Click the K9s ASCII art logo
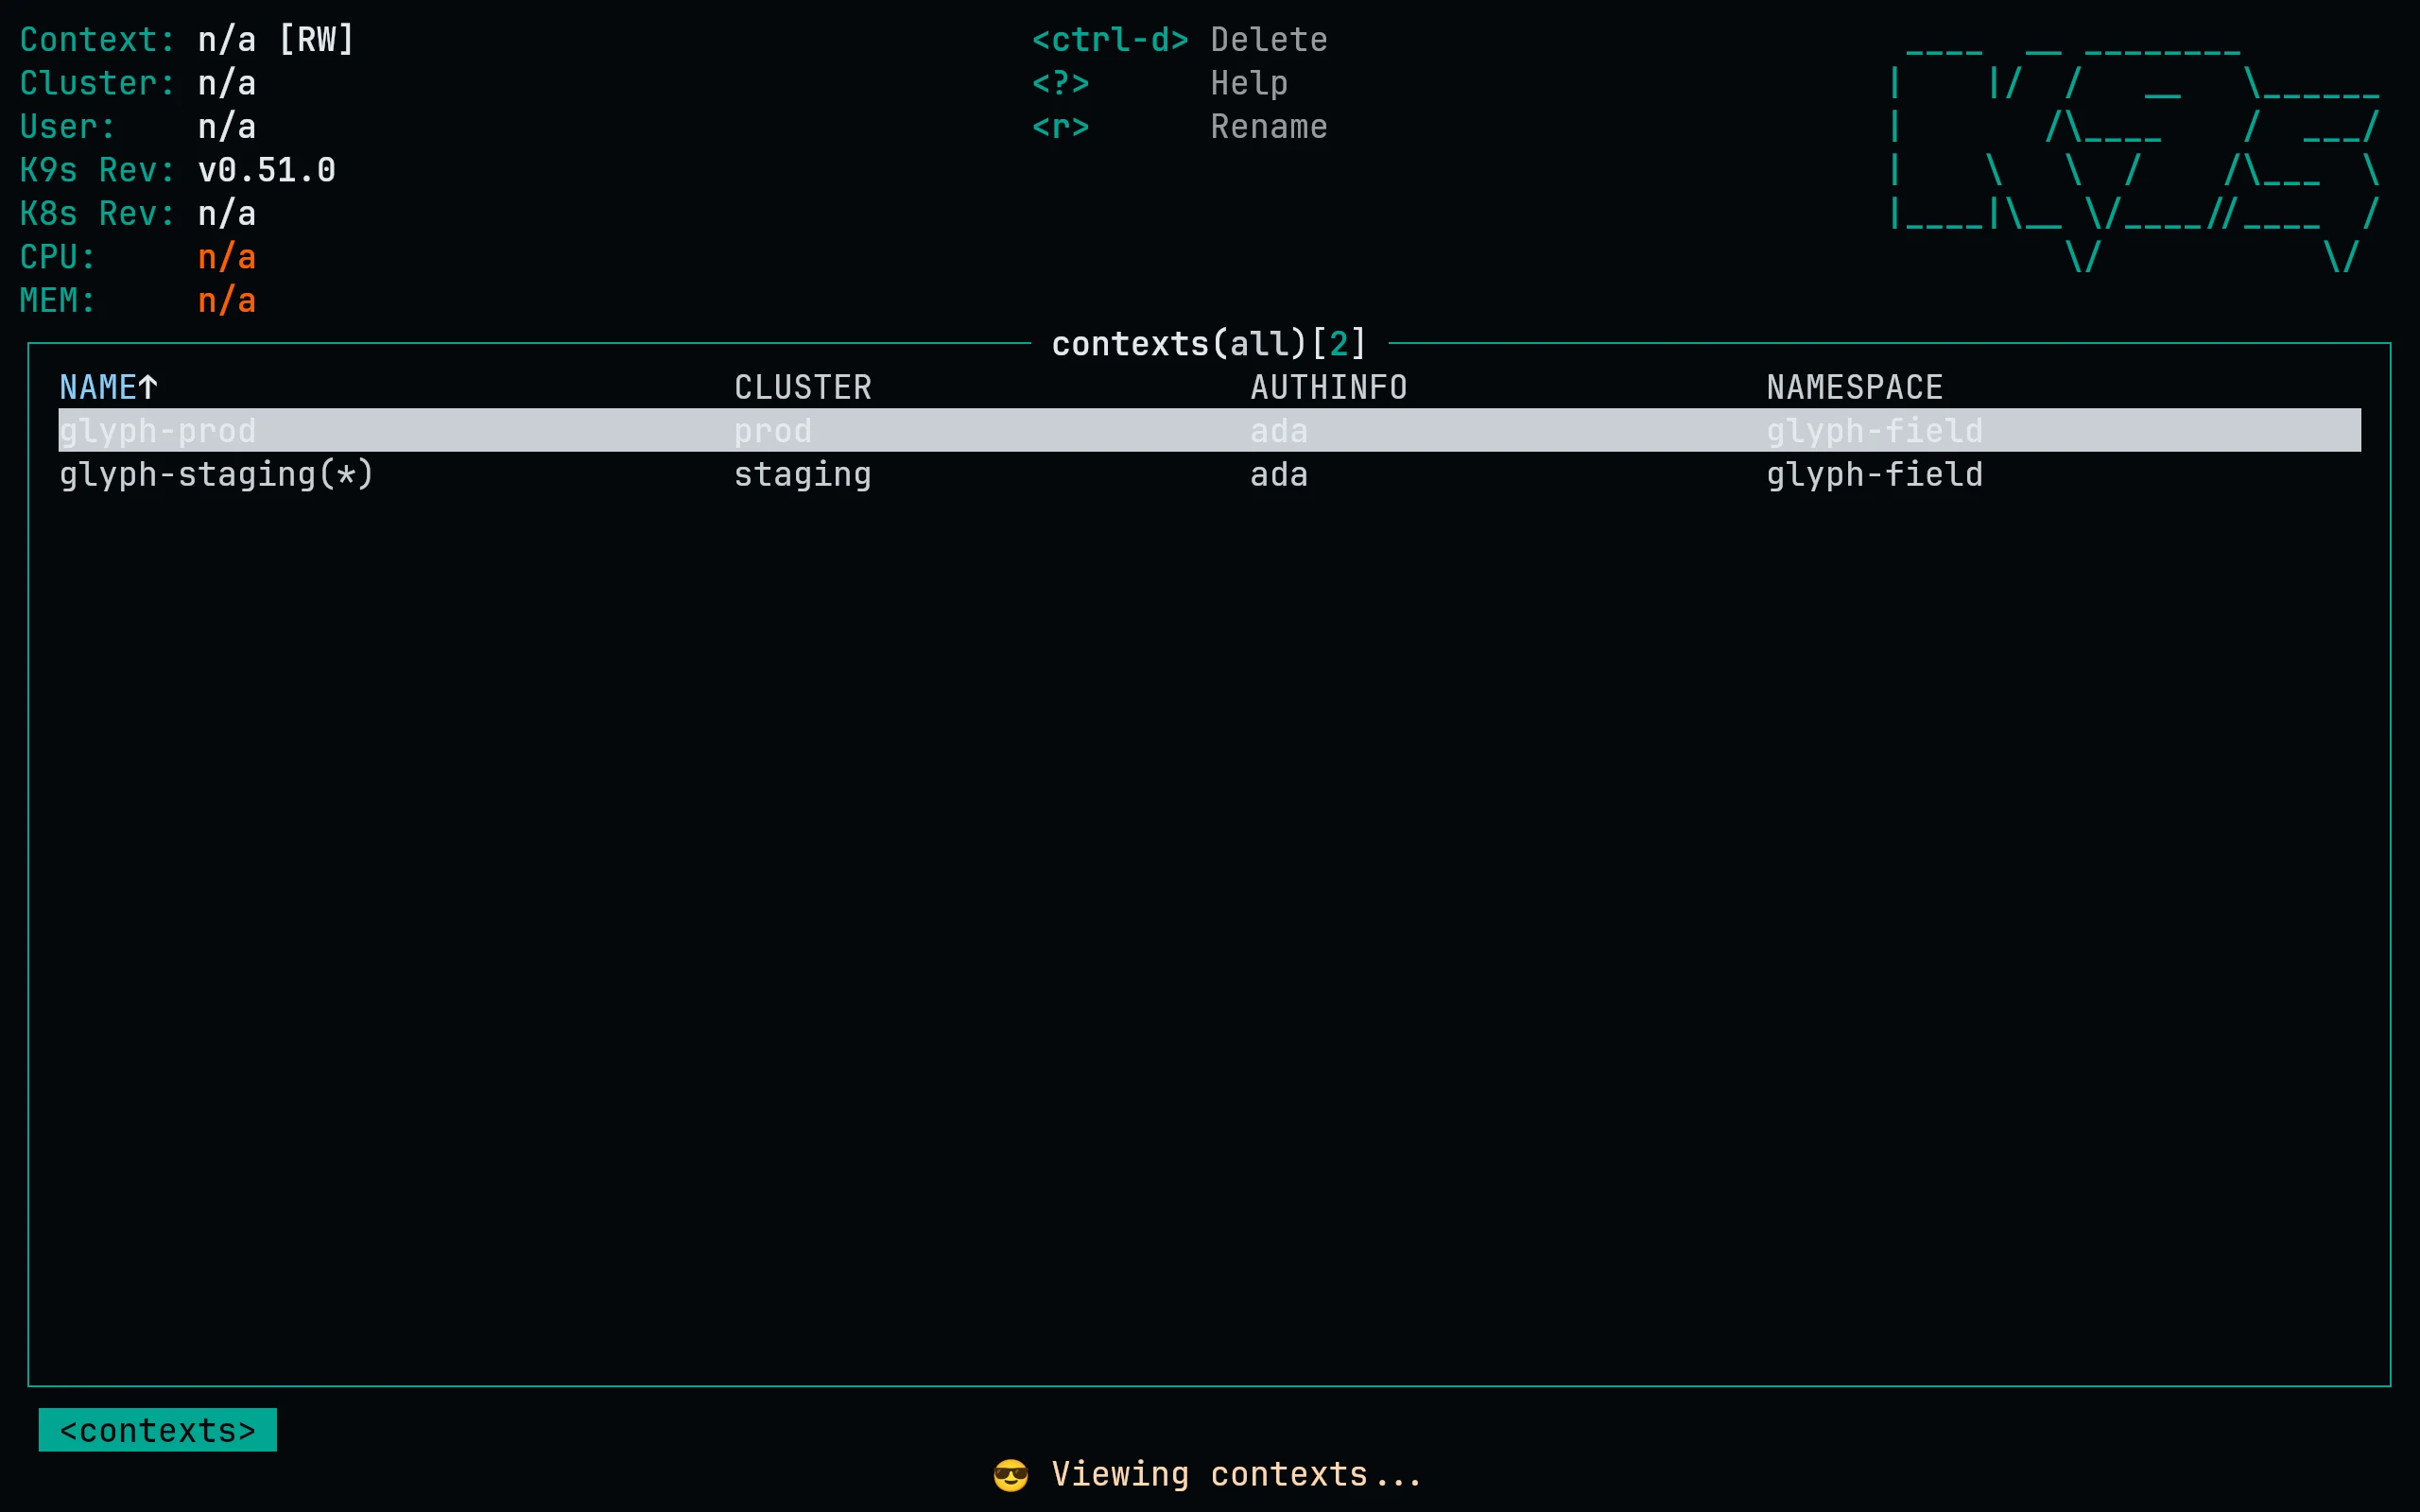The width and height of the screenshot is (2420, 1512). [x=2136, y=160]
